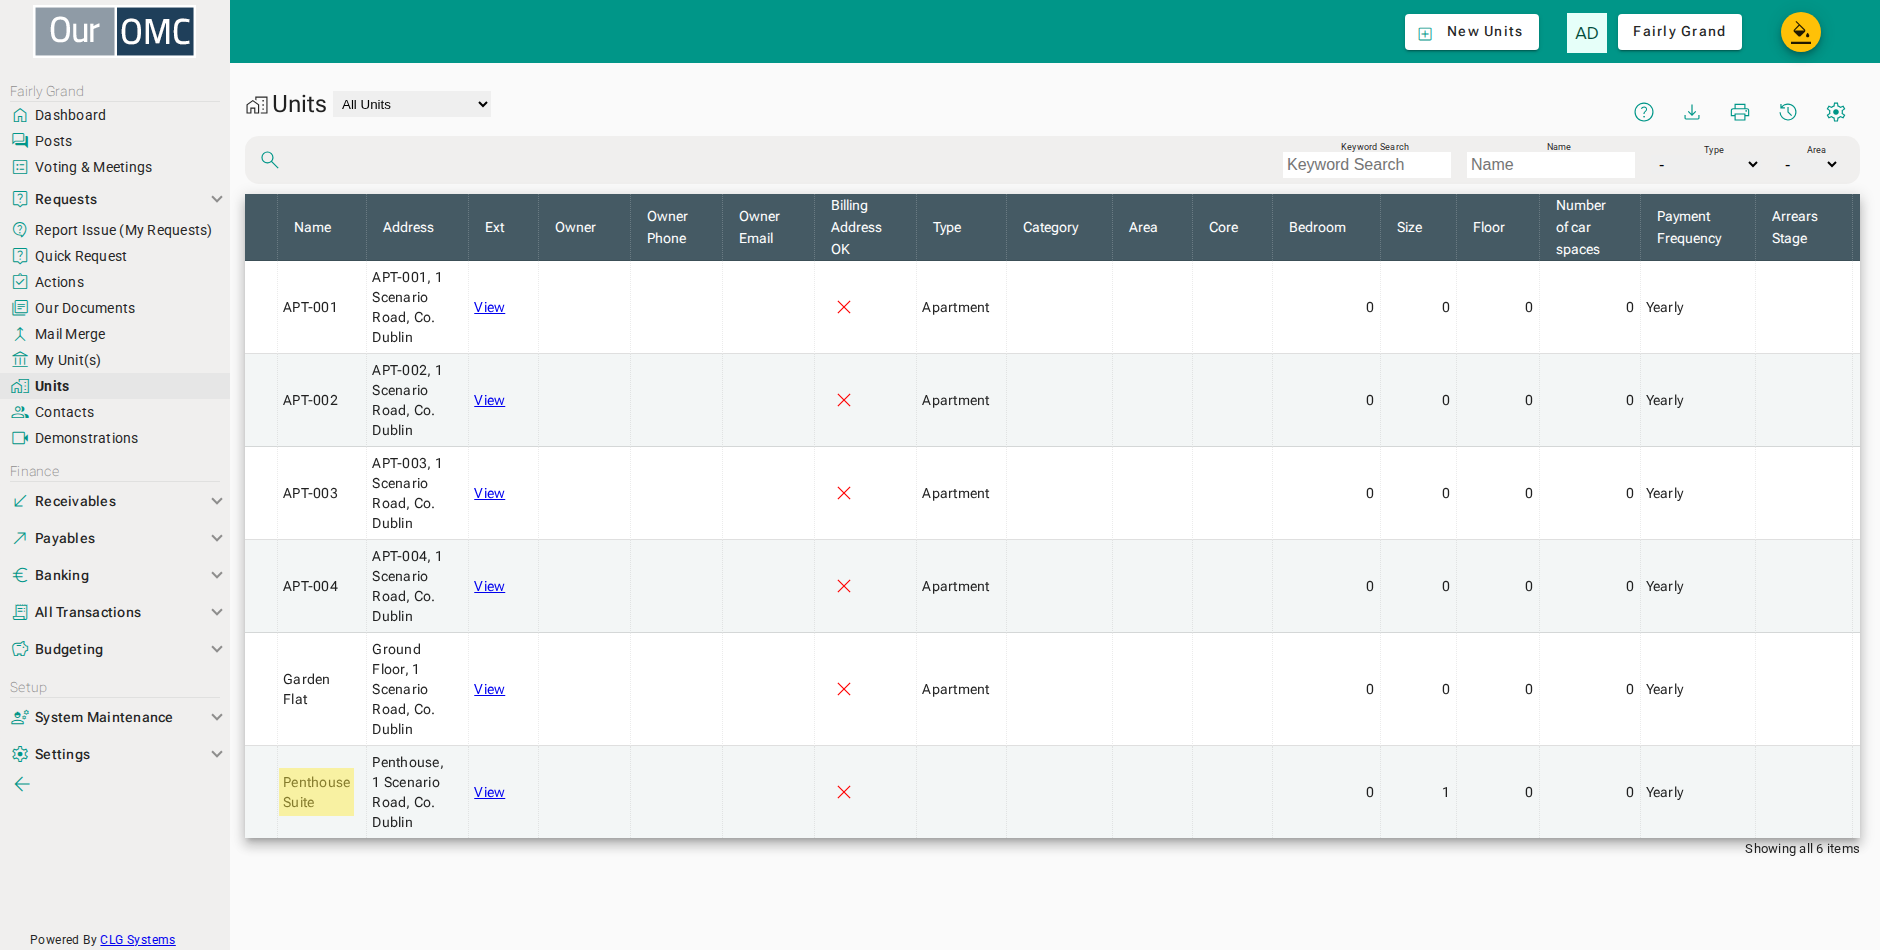Expand the Settings section chevron
Image resolution: width=1880 pixels, height=950 pixels.
217,754
